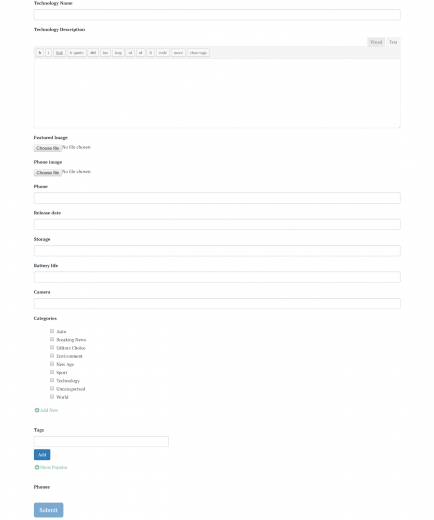This screenshot has width=434, height=520.
Task: Click the Camera input field
Action: point(217,303)
